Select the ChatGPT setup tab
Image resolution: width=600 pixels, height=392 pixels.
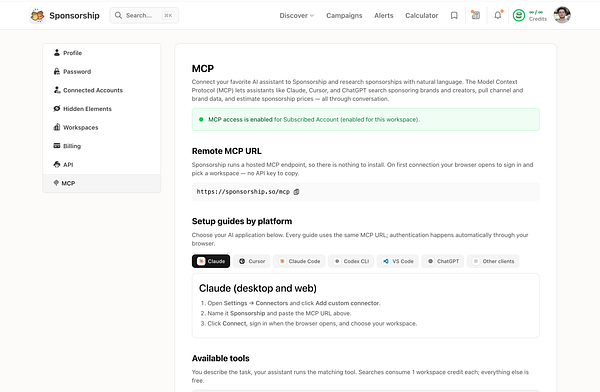click(443, 261)
